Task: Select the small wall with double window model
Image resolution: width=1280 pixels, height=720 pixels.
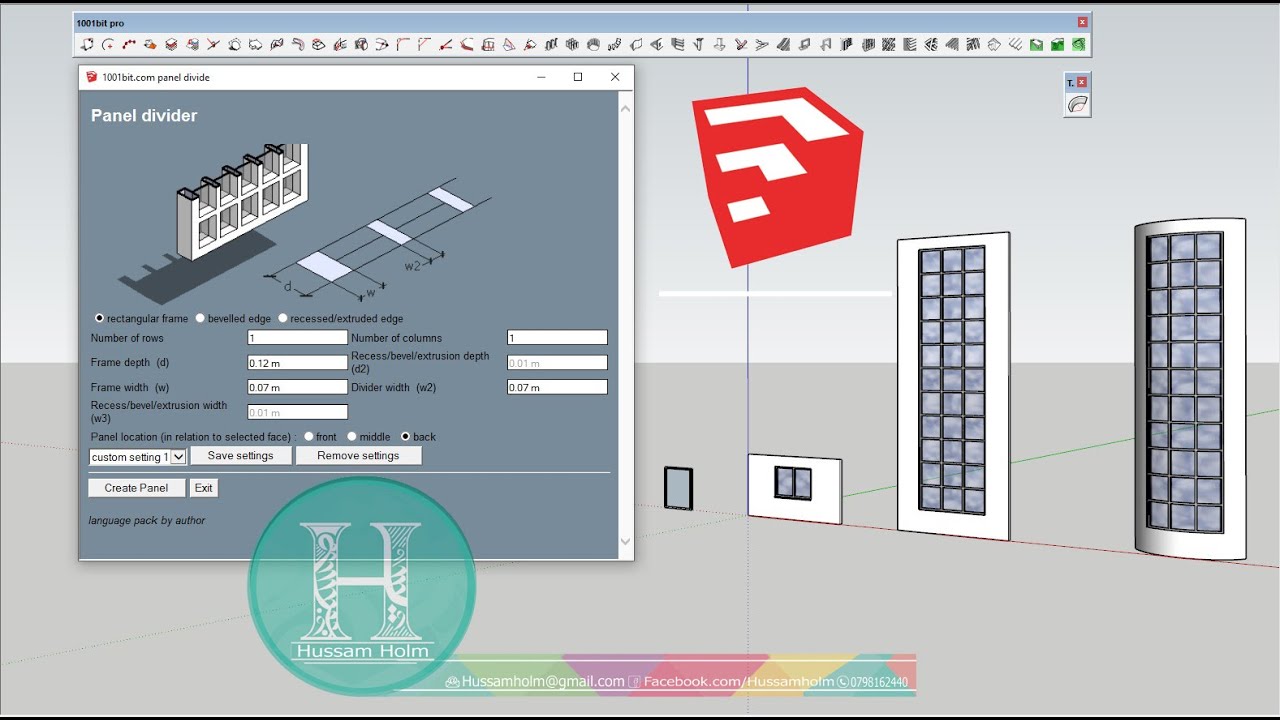Action: click(795, 488)
